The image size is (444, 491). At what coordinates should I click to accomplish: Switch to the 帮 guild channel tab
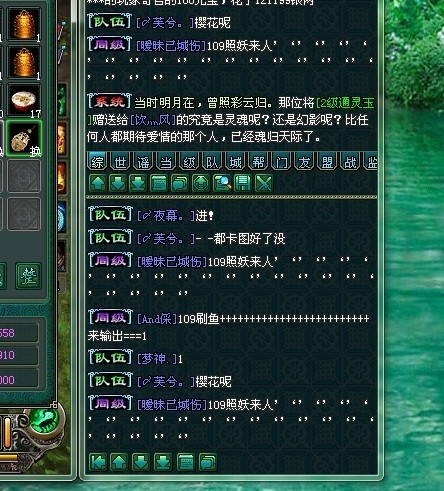coord(258,162)
